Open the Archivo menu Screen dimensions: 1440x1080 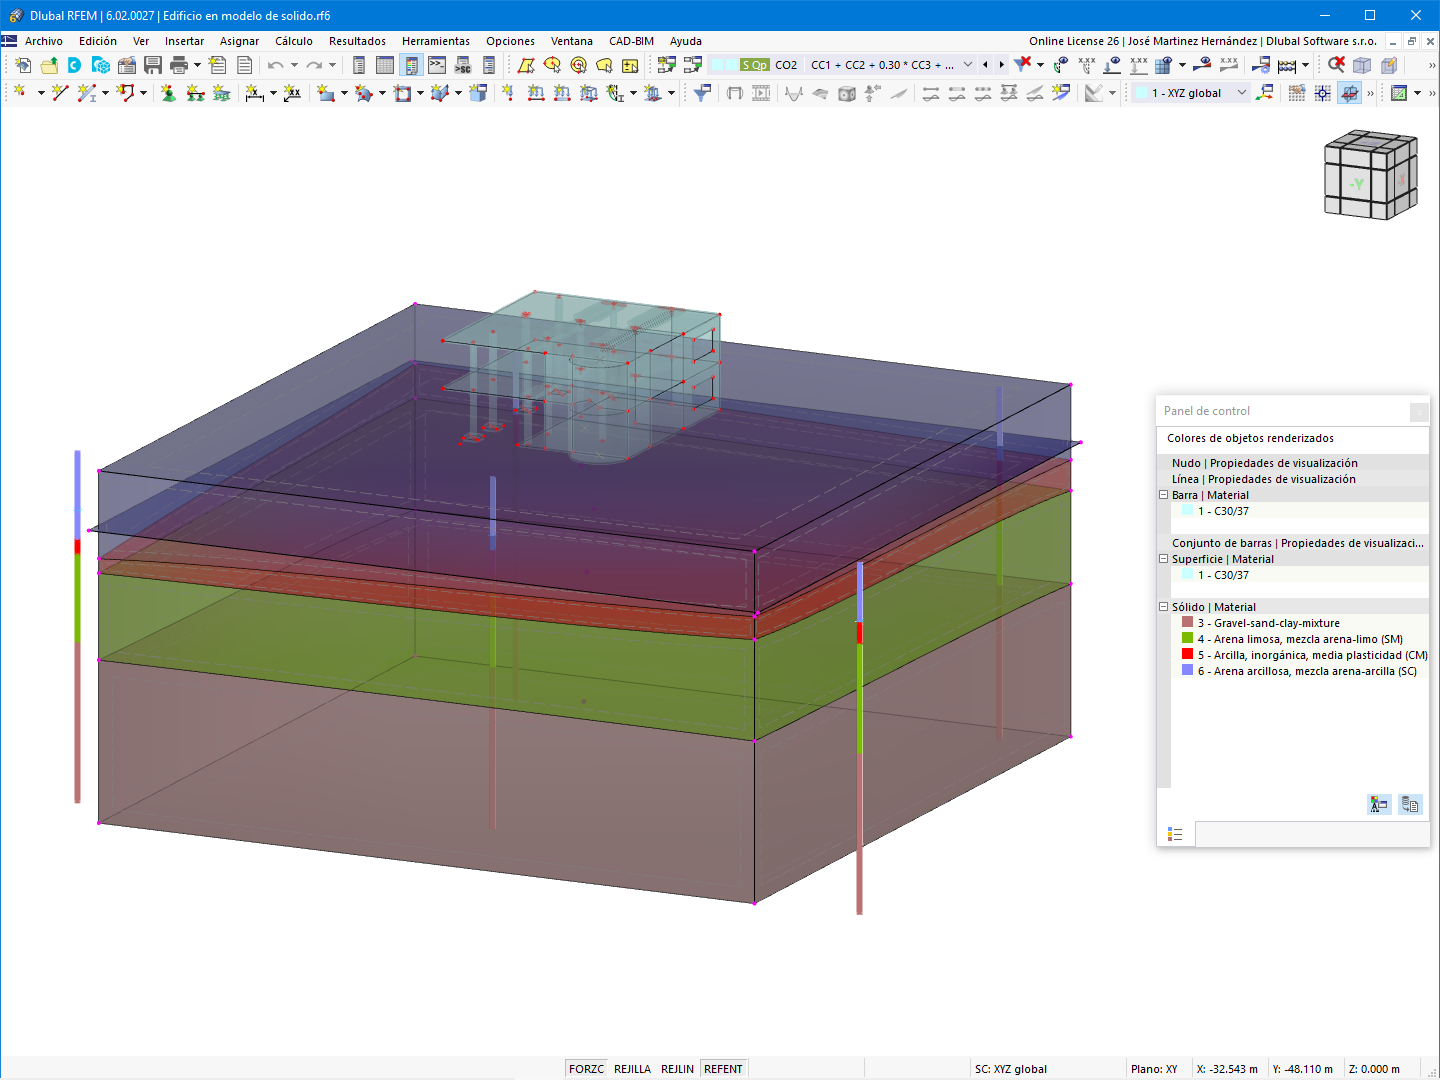click(44, 41)
